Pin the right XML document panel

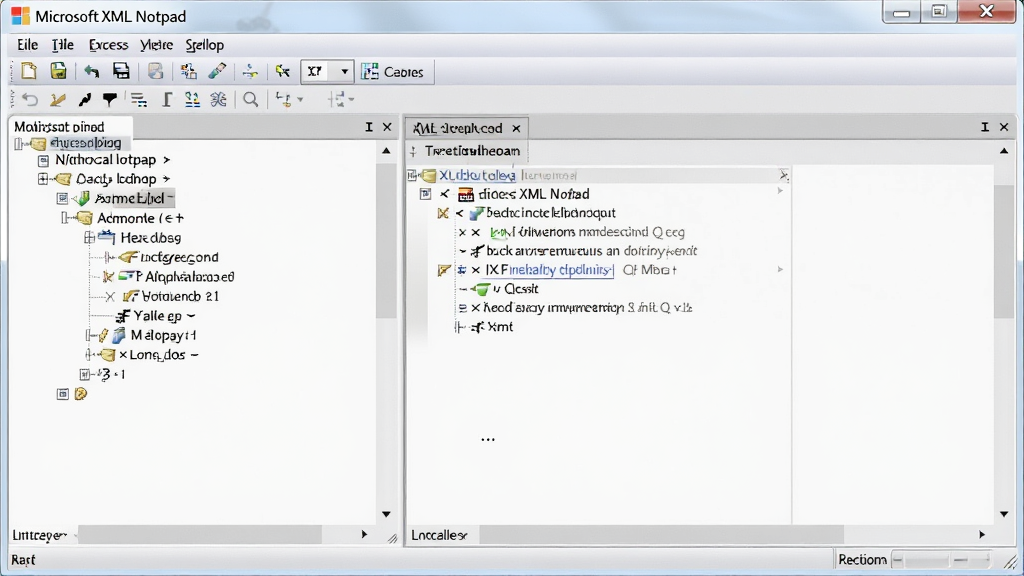[985, 127]
